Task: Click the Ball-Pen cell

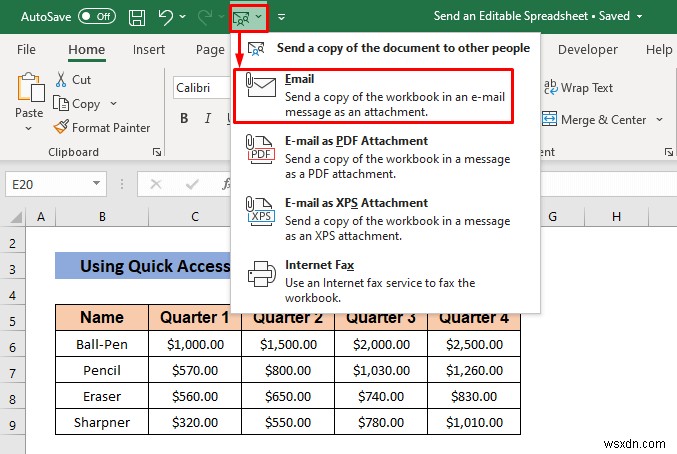Action: [x=102, y=344]
